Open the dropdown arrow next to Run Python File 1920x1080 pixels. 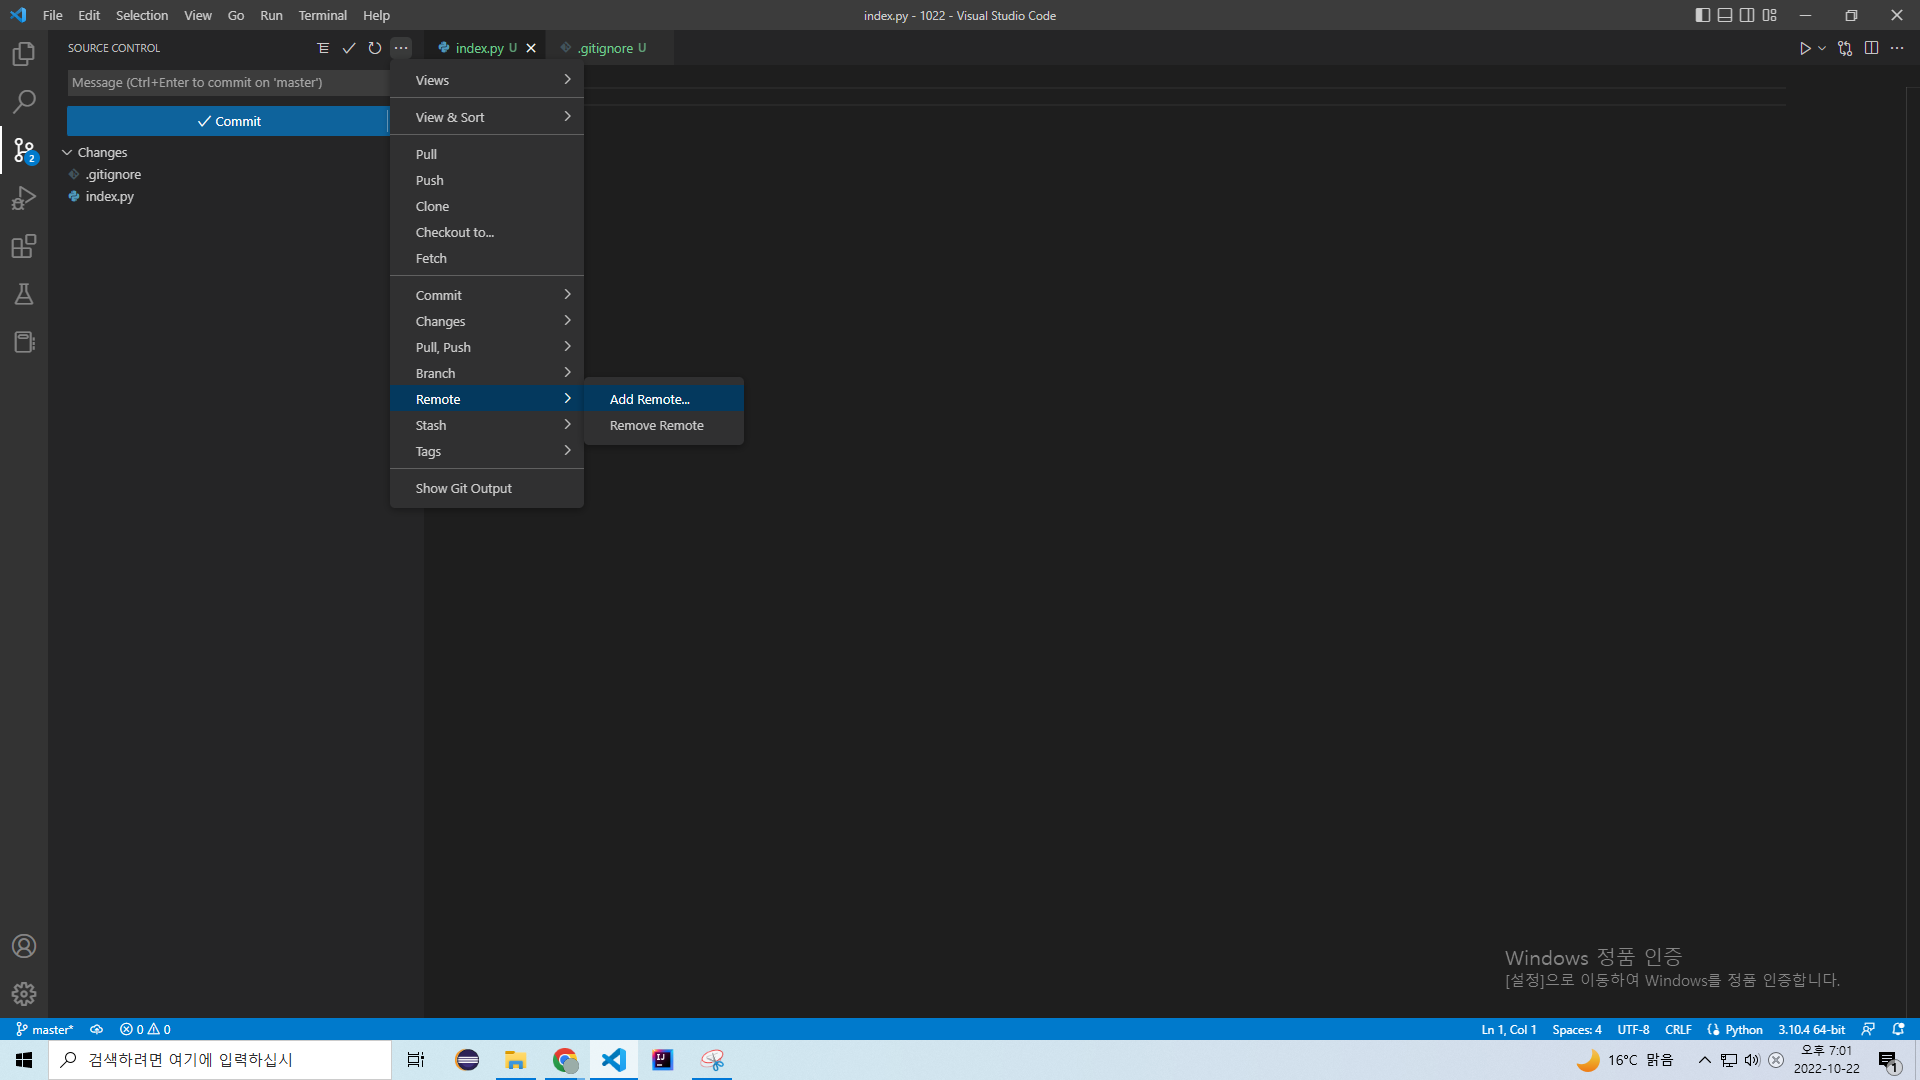pyautogui.click(x=1822, y=48)
